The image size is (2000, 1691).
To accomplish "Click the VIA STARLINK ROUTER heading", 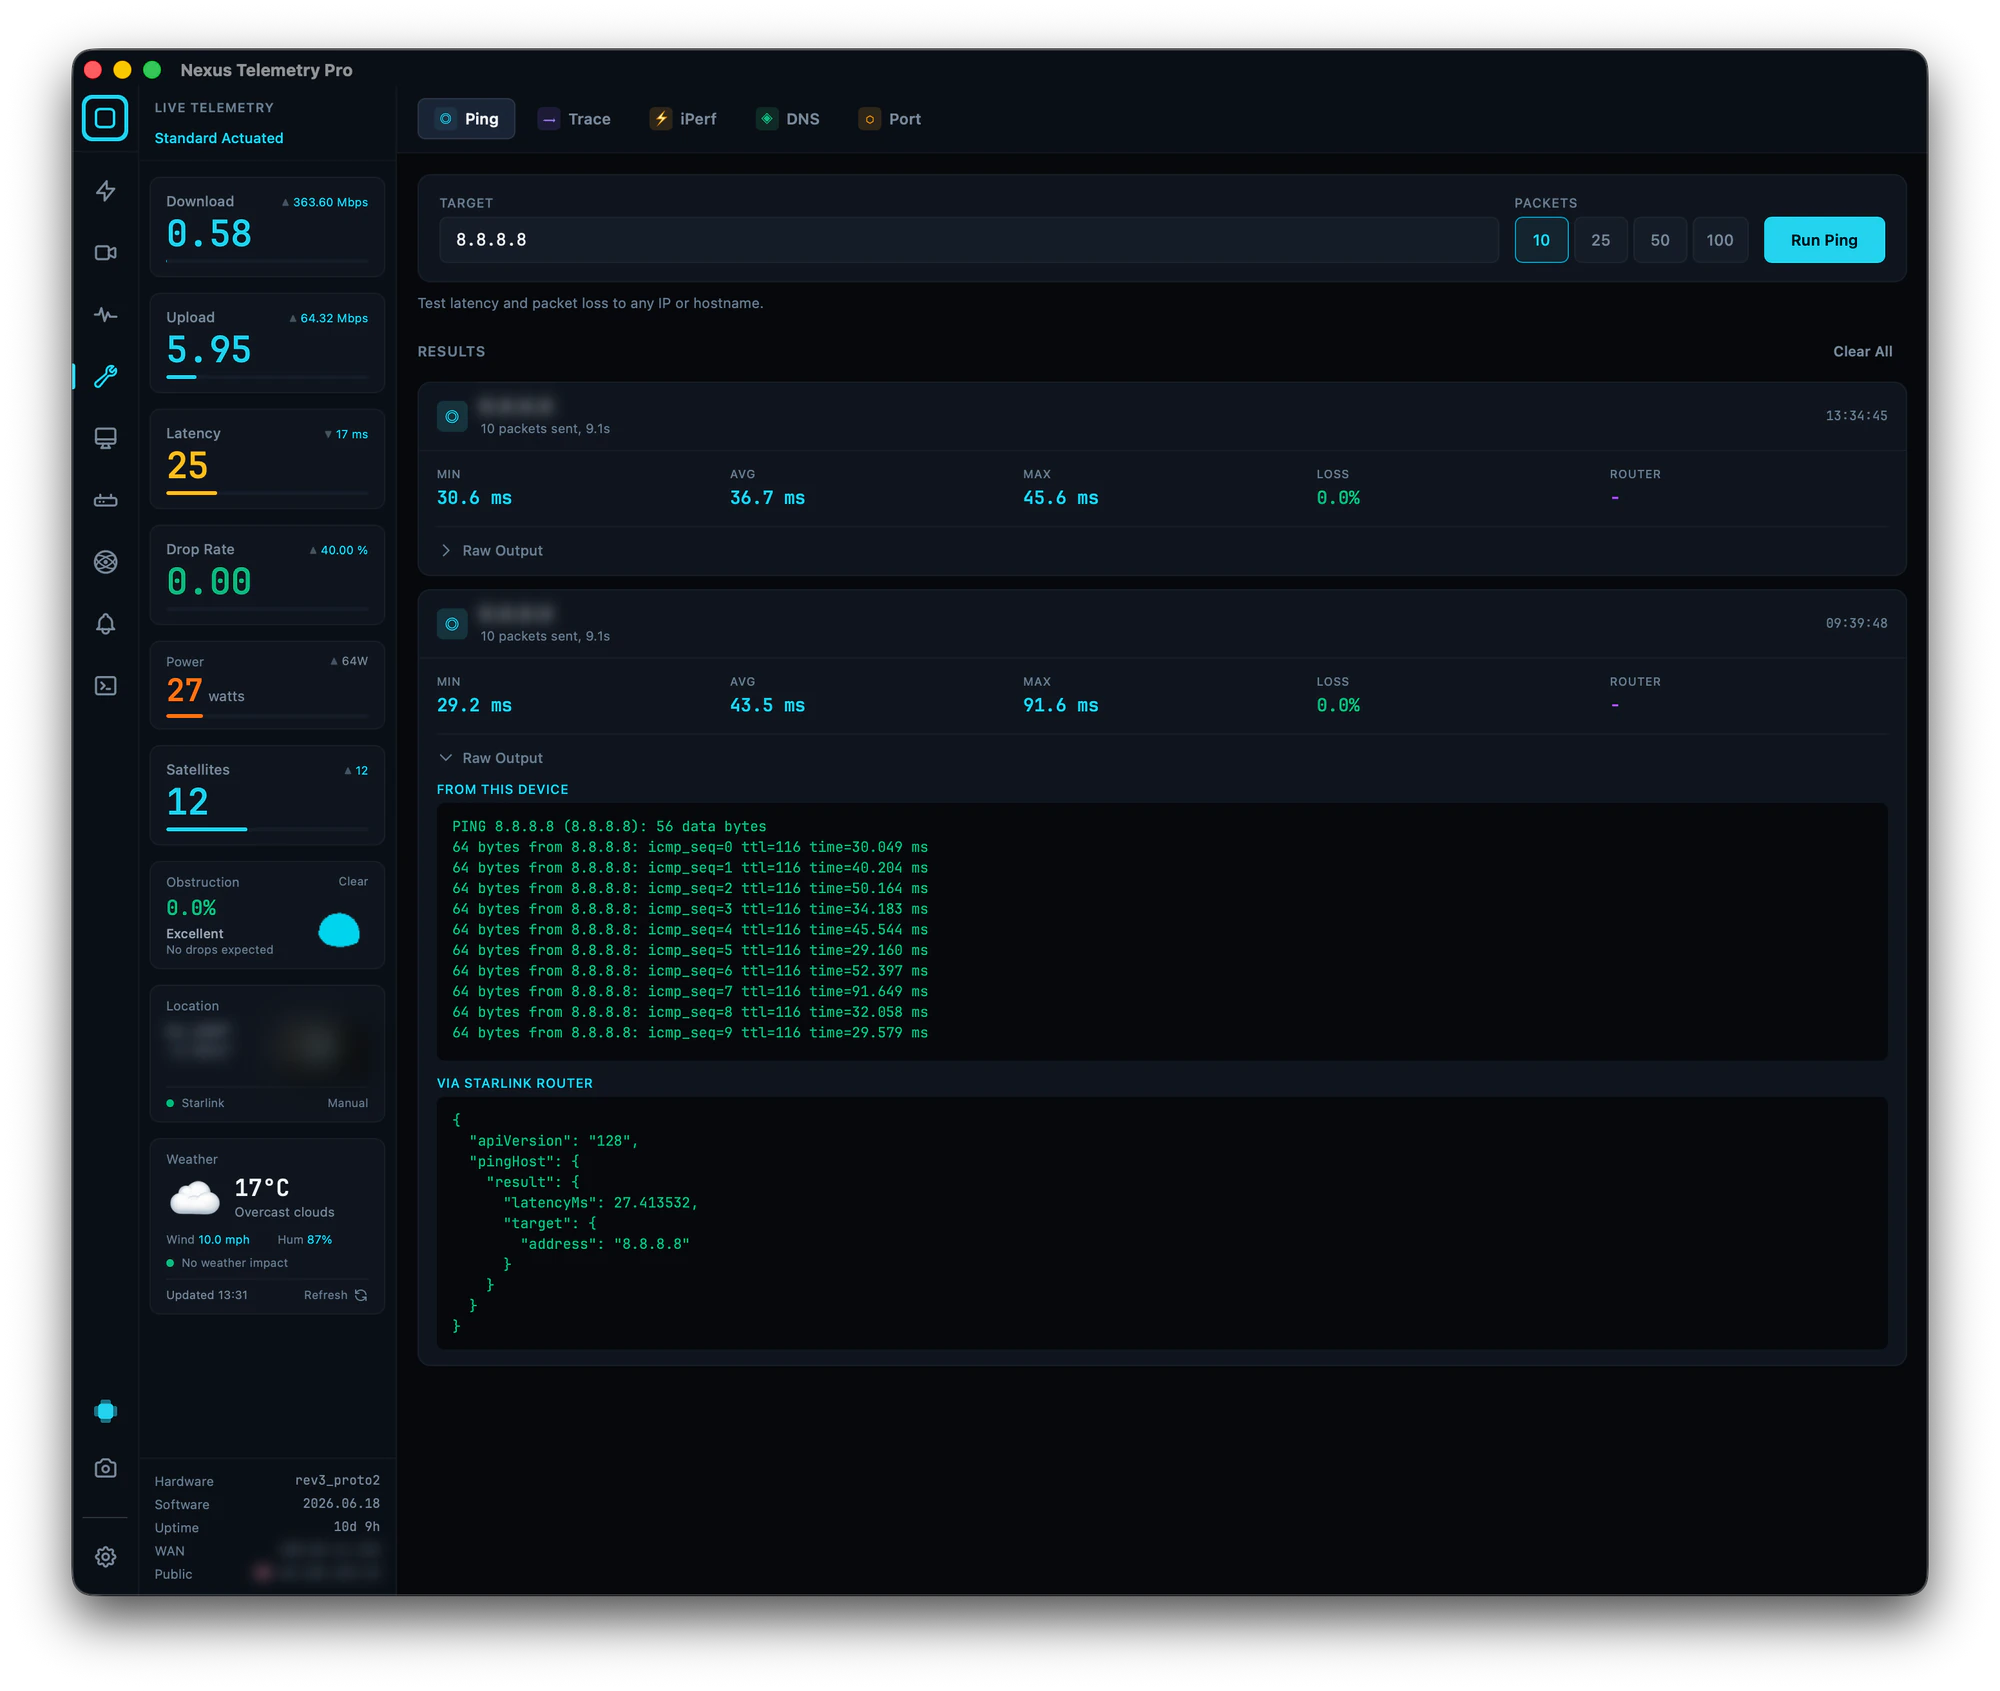I will coord(514,1084).
